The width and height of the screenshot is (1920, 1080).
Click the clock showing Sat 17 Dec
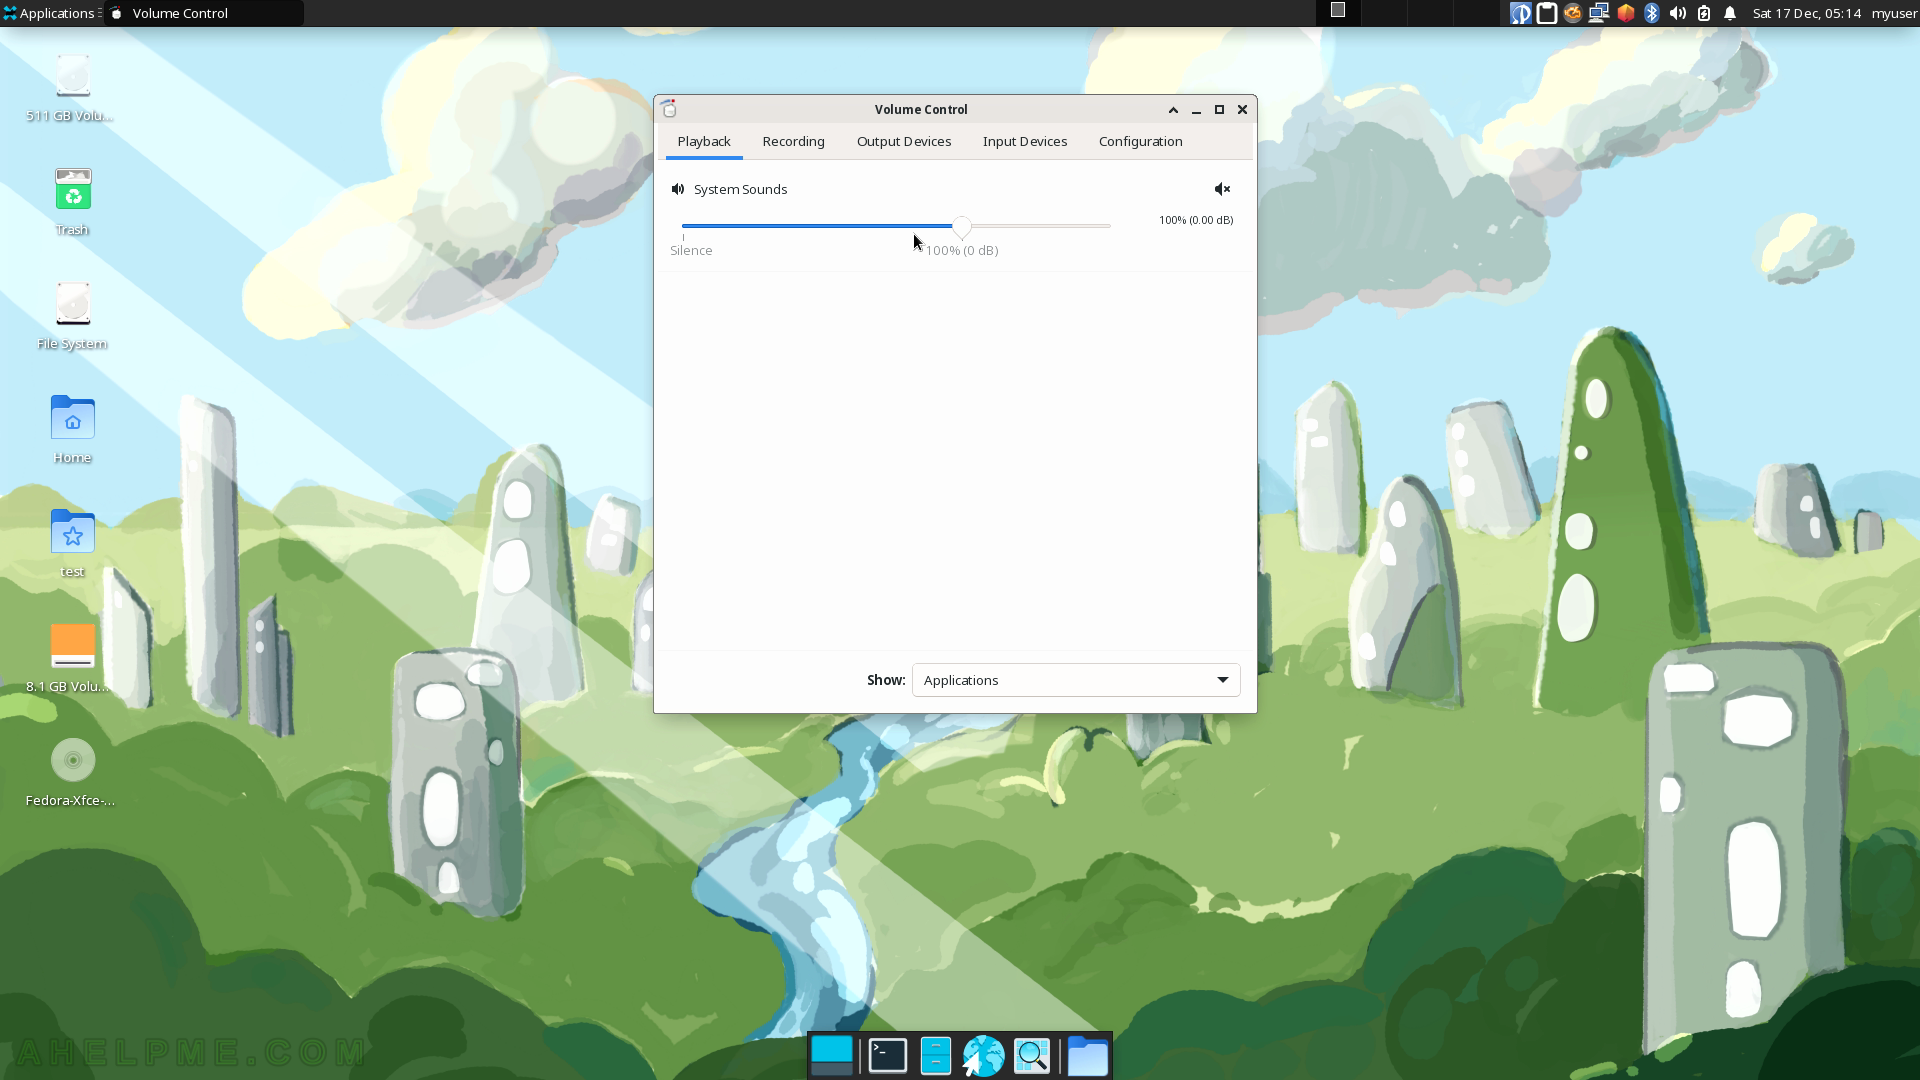pos(1806,13)
